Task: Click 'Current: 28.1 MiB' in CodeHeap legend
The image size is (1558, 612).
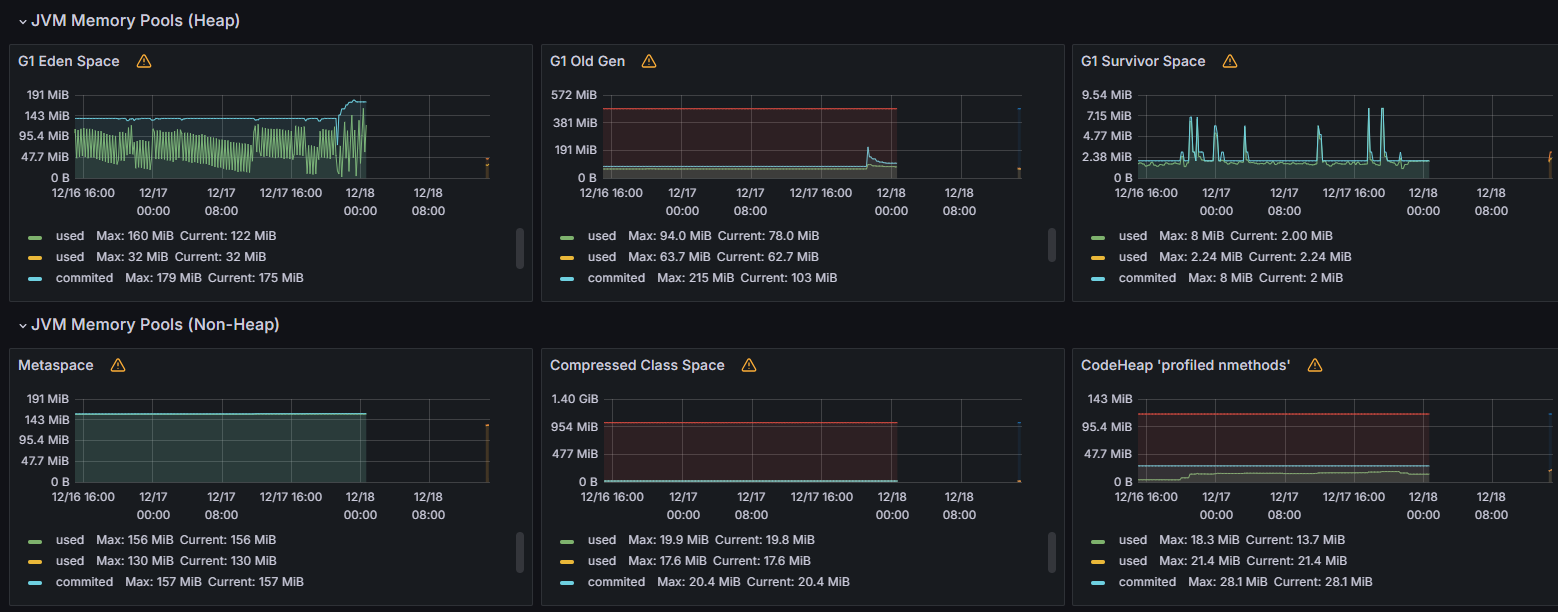Action: [1324, 581]
